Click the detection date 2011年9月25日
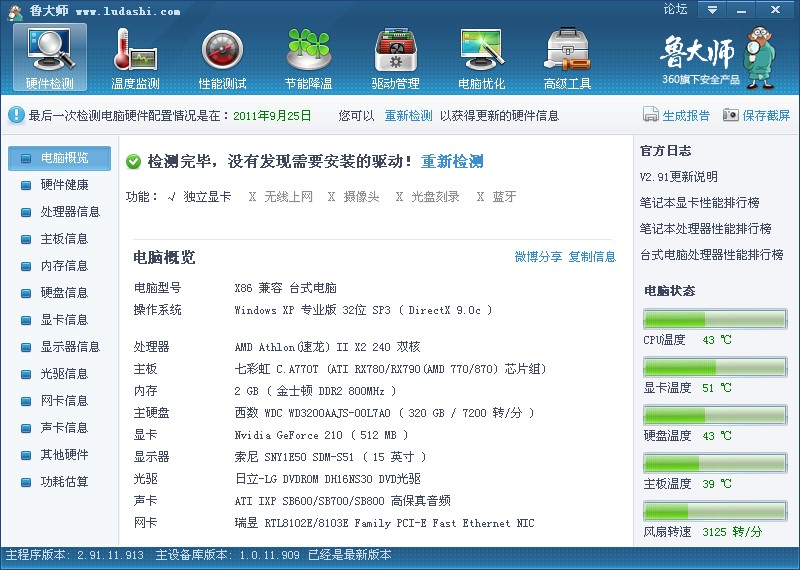 coord(272,116)
